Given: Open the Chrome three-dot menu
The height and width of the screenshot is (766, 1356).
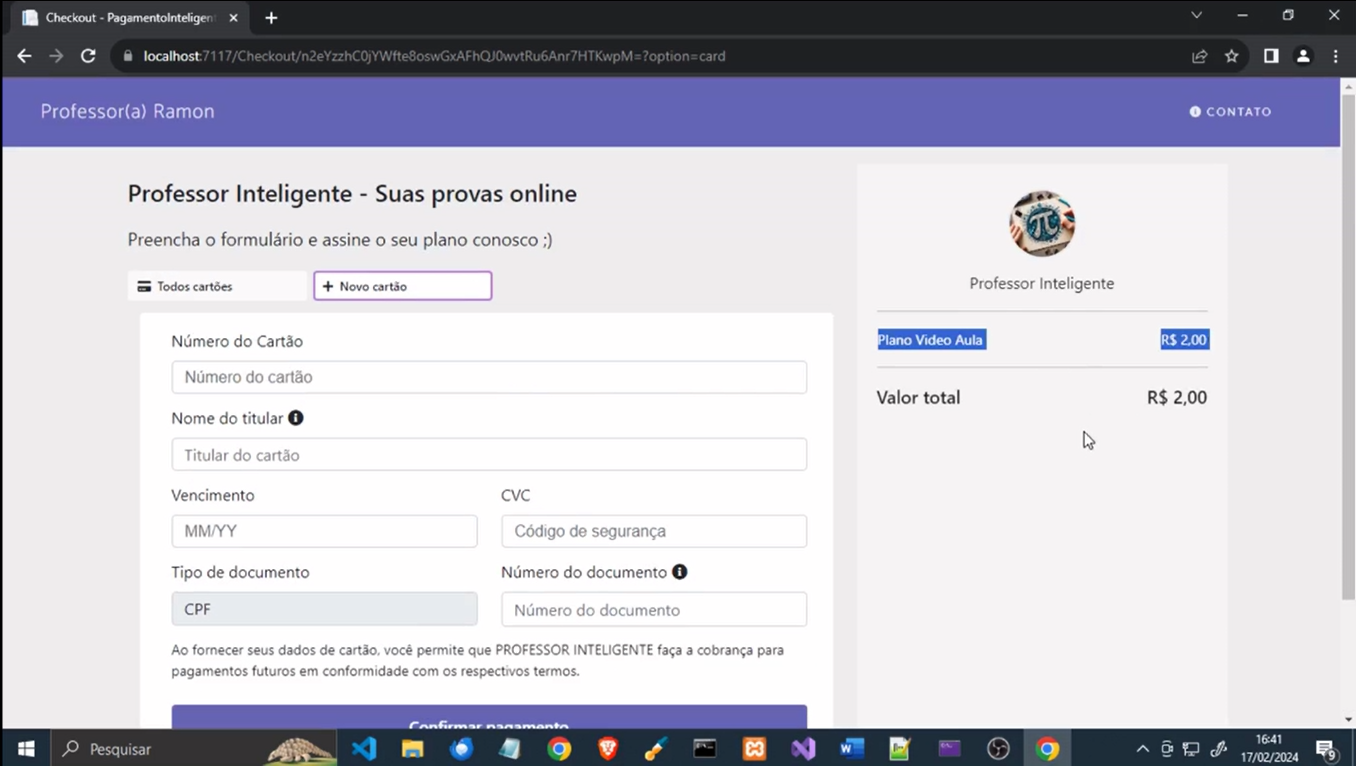Looking at the screenshot, I should pyautogui.click(x=1336, y=56).
